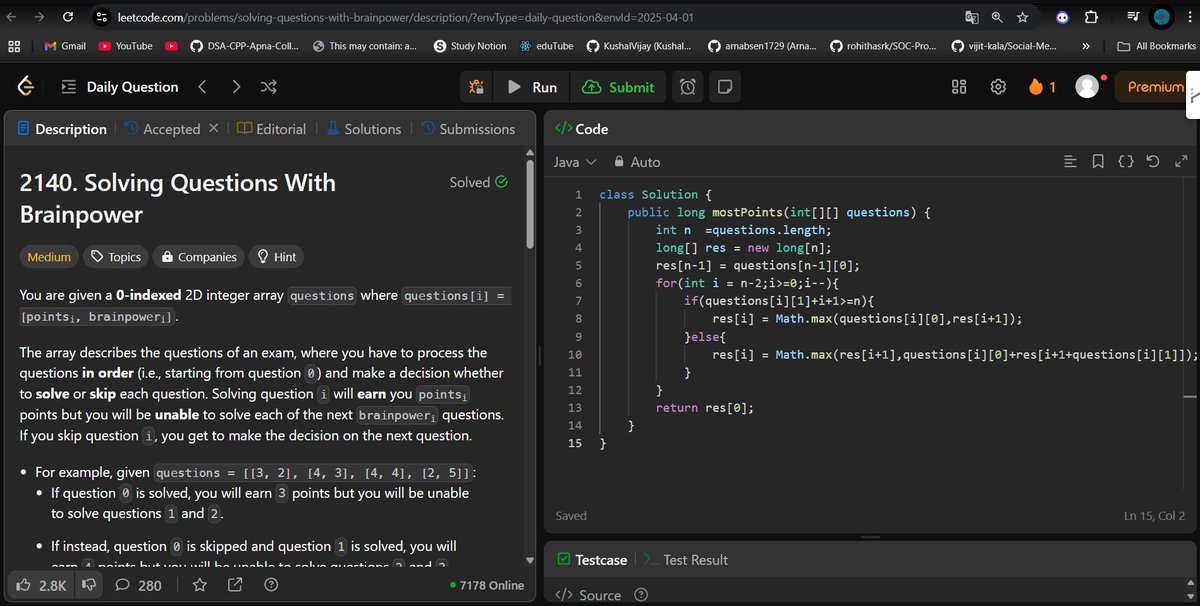Open the Chrome apps grid icon
Screen dimensions: 1200x606
[x=14, y=46]
